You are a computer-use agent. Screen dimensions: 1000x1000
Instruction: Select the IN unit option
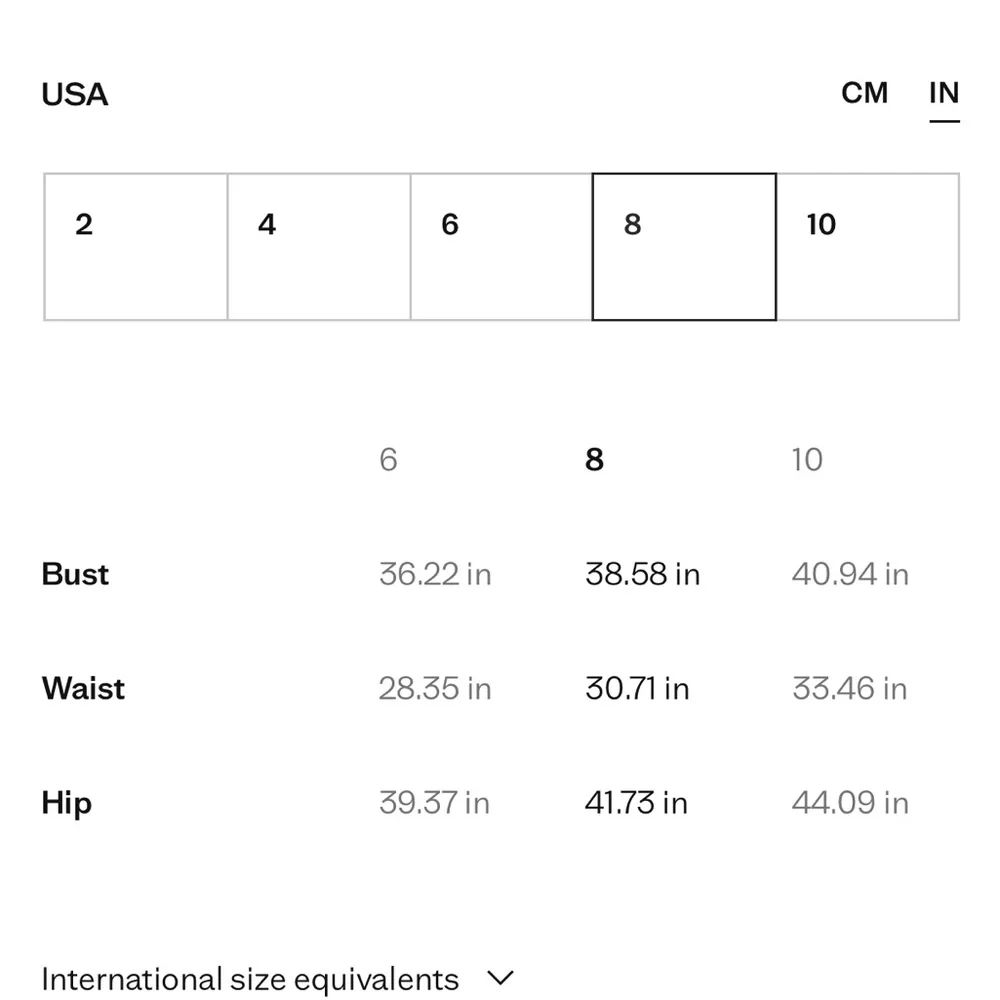[x=944, y=93]
